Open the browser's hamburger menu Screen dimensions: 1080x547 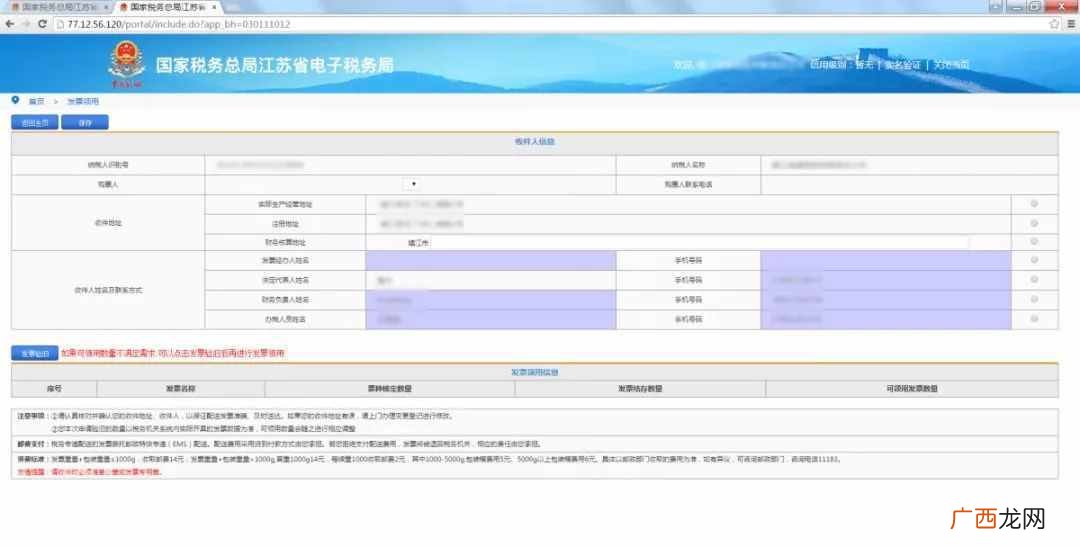pos(1071,24)
